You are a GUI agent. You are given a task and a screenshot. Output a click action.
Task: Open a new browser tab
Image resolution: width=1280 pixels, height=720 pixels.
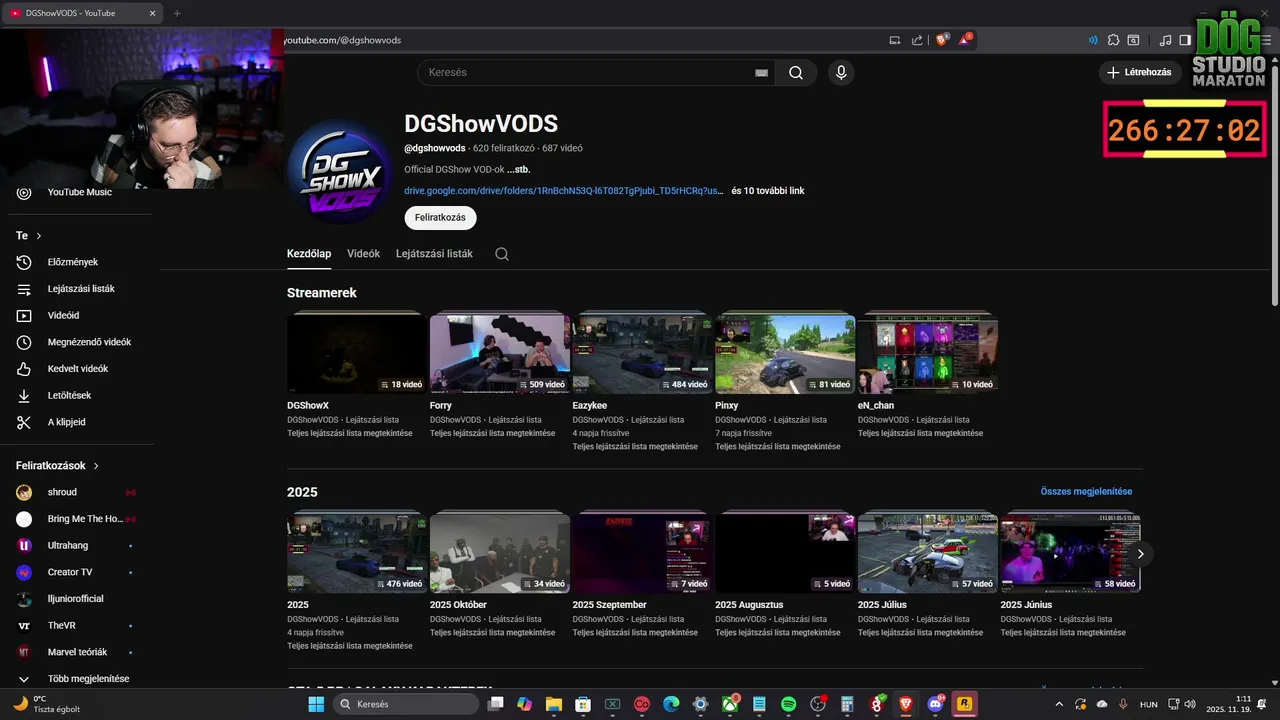pyautogui.click(x=177, y=13)
